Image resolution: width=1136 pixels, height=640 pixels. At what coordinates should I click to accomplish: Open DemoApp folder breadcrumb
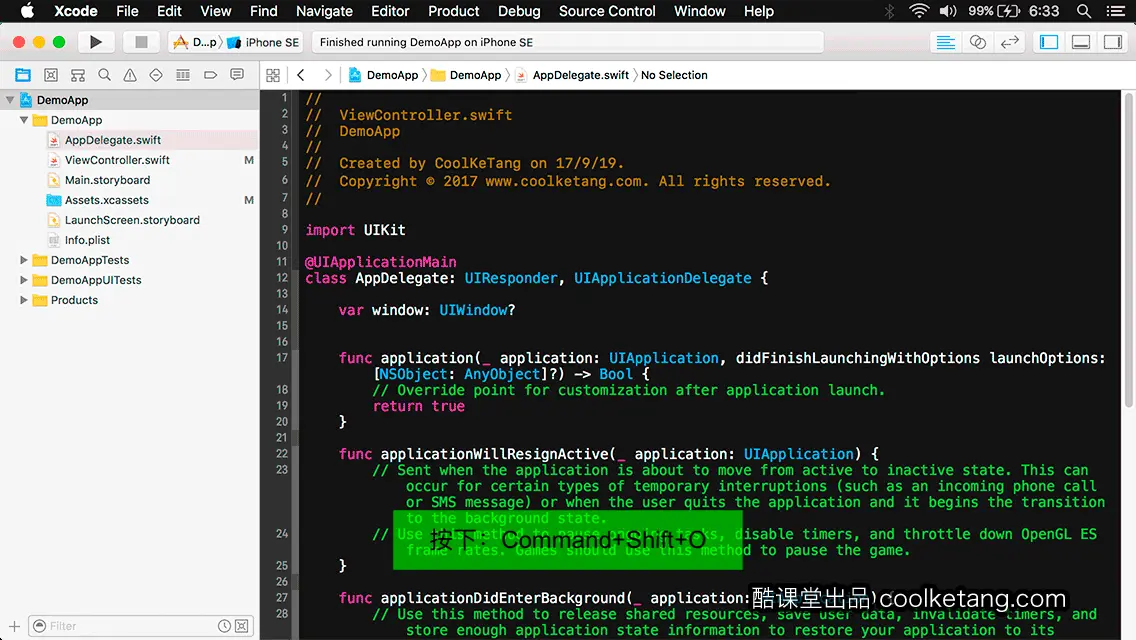[466, 75]
